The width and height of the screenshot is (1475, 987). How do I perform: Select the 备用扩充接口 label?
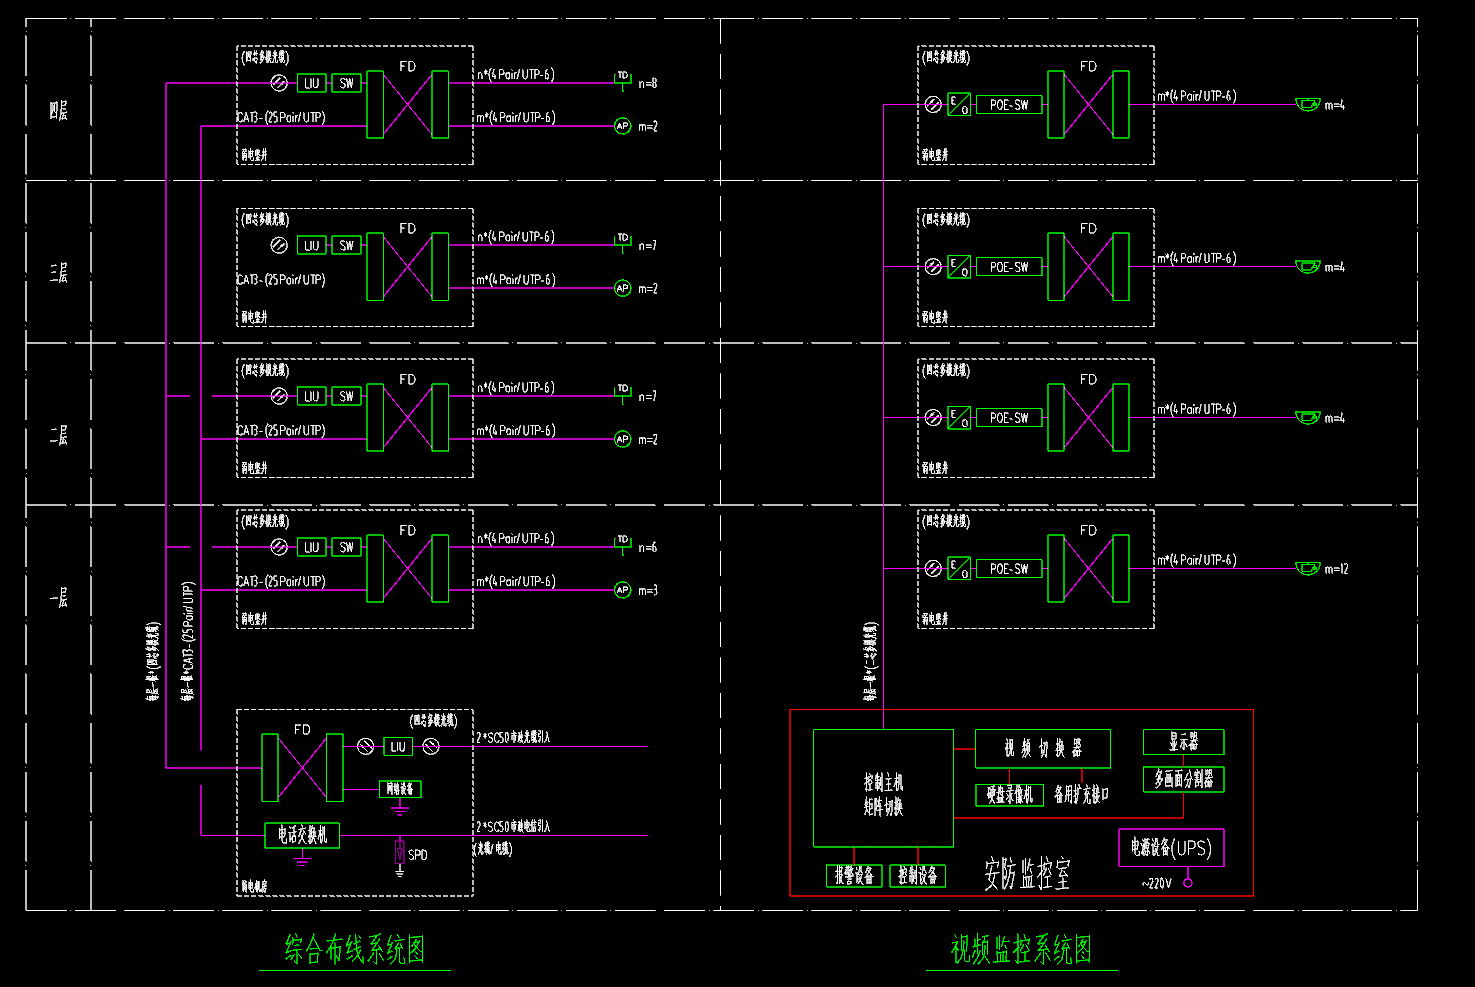click(1081, 795)
